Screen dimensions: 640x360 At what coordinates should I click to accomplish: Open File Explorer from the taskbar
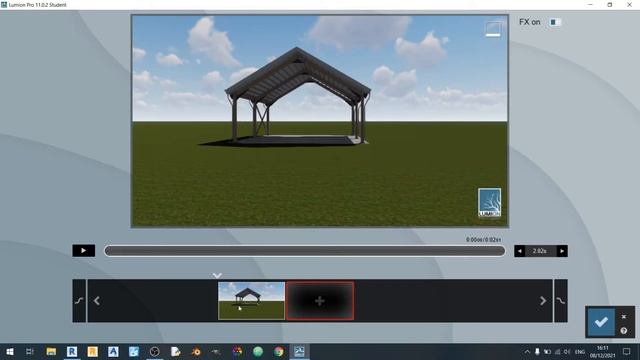click(51, 351)
